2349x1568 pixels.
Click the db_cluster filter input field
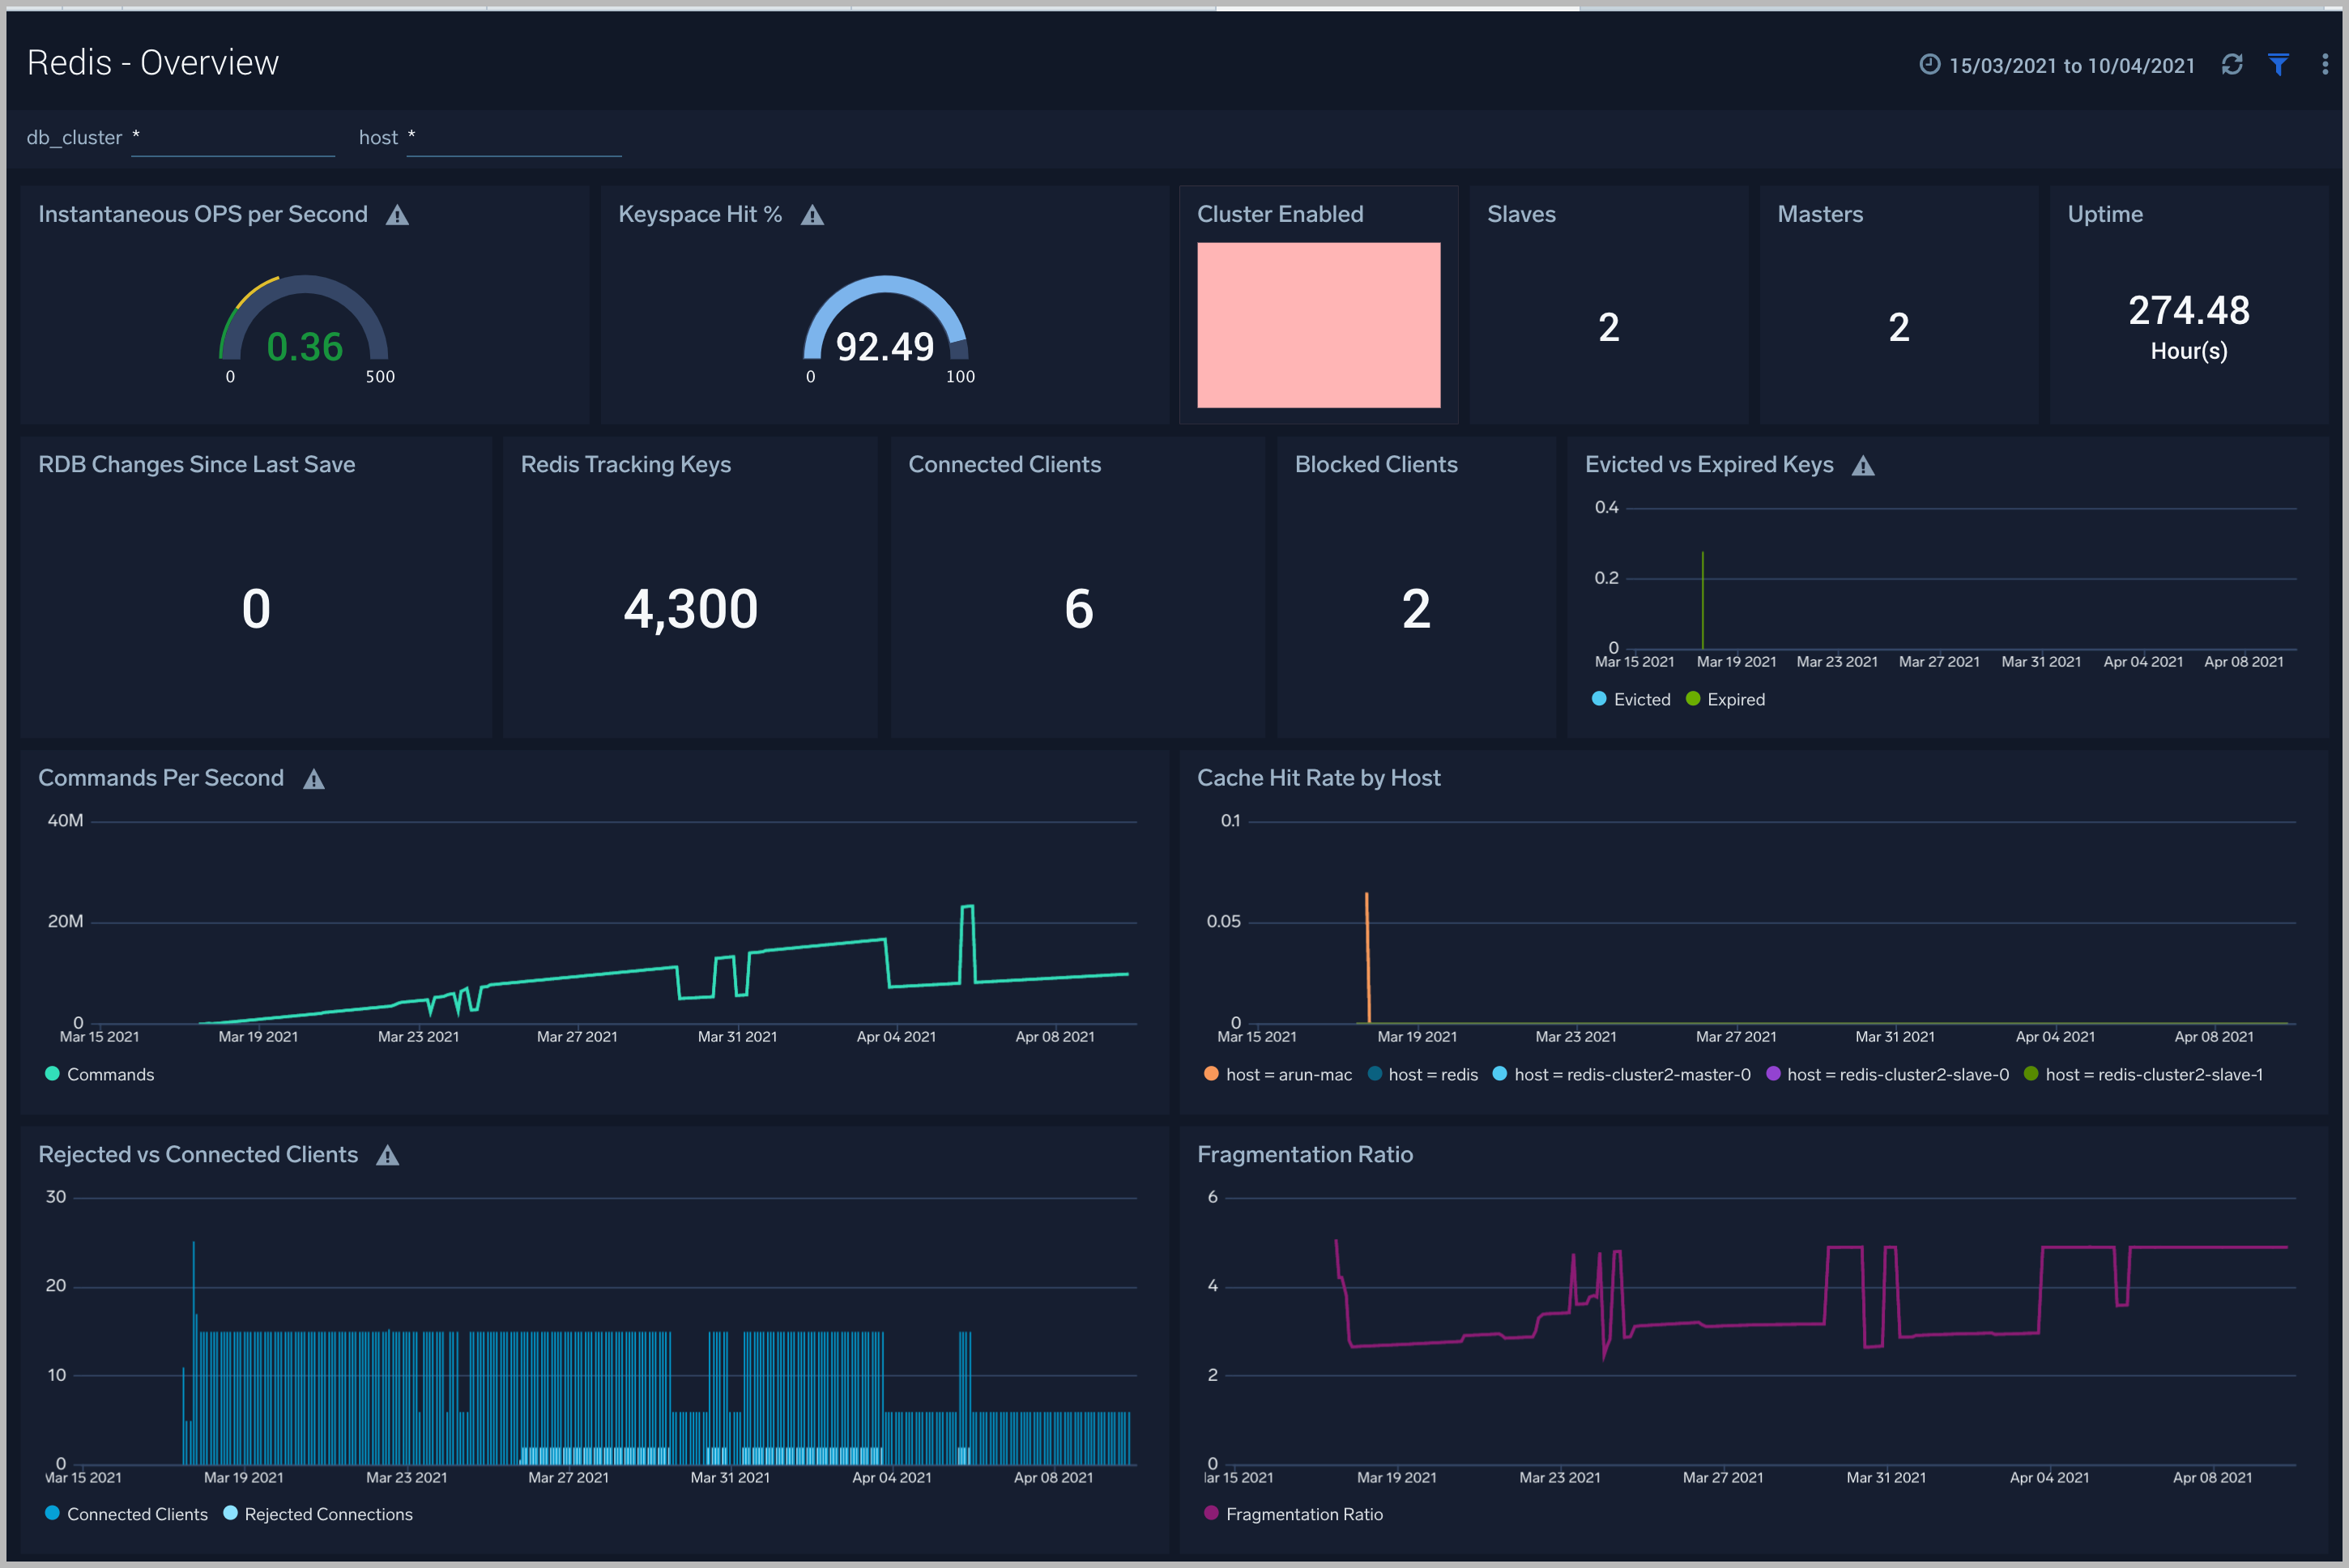[233, 138]
